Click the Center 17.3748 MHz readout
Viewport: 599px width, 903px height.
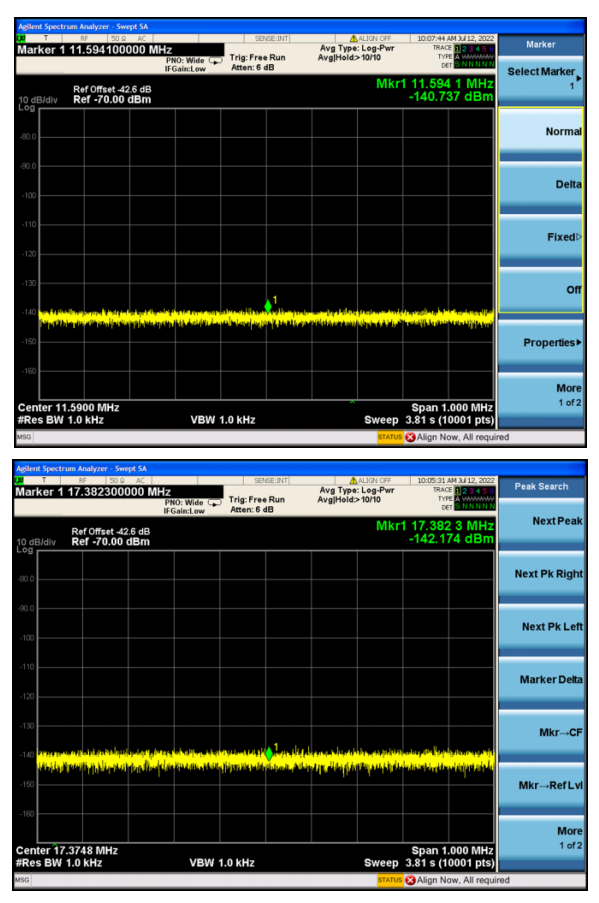(x=67, y=851)
